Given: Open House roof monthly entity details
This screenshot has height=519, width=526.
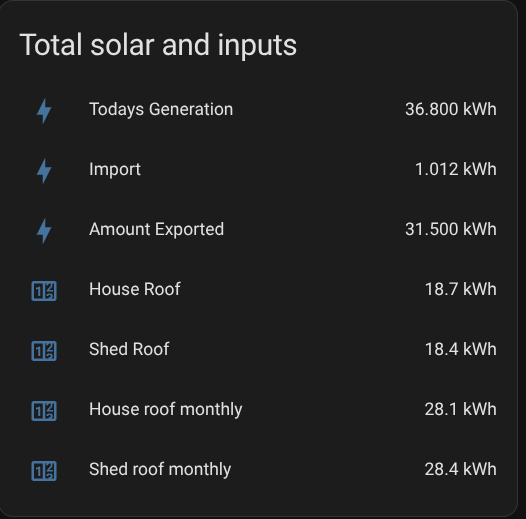Looking at the screenshot, I should click(165, 410).
